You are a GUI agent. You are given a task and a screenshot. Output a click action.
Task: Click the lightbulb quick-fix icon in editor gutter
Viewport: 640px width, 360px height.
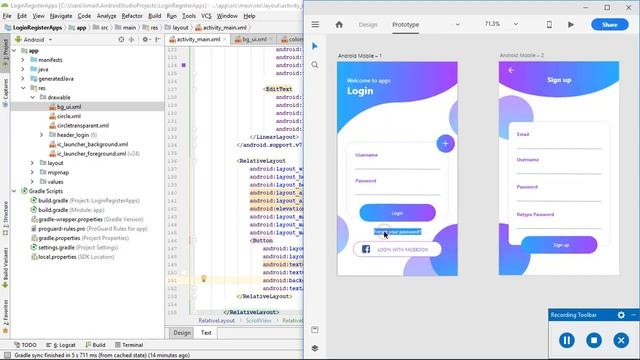coord(204,279)
